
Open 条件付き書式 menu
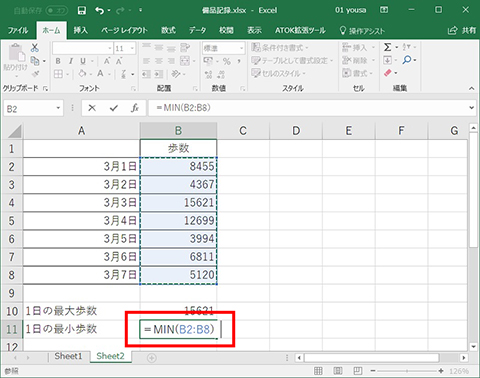[280, 48]
